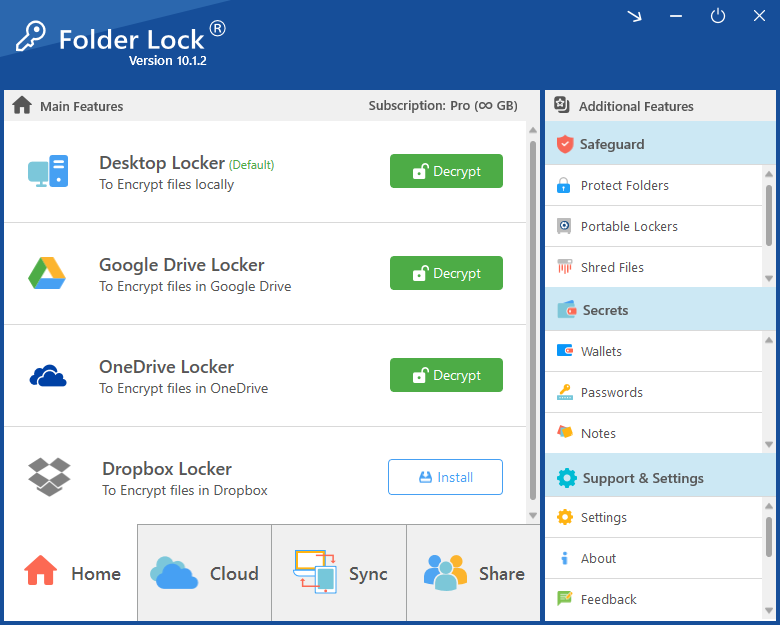Install the Dropbox Locker
The image size is (780, 625).
(445, 477)
